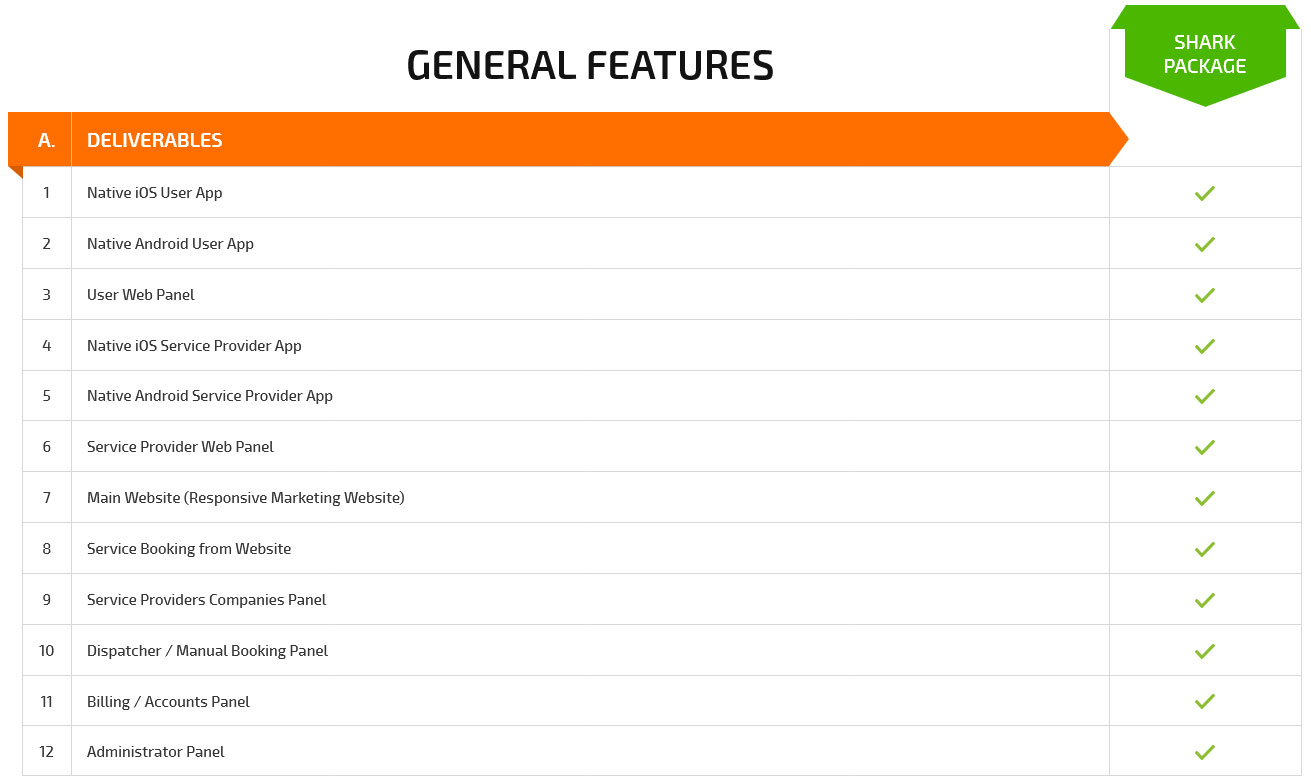
Task: Click the checkmark beside Native iOS Service Provider App
Action: pyautogui.click(x=1205, y=346)
